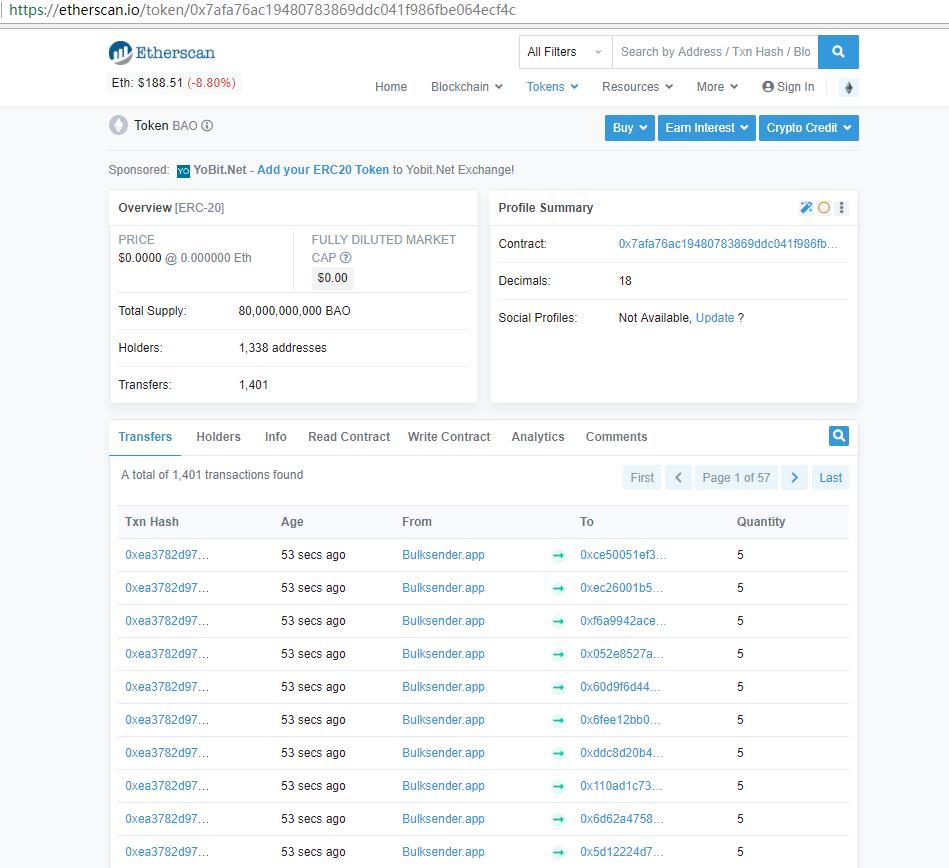Click the '80,000,000,000 BAO' total supply value
This screenshot has width=949, height=868.
294,311
